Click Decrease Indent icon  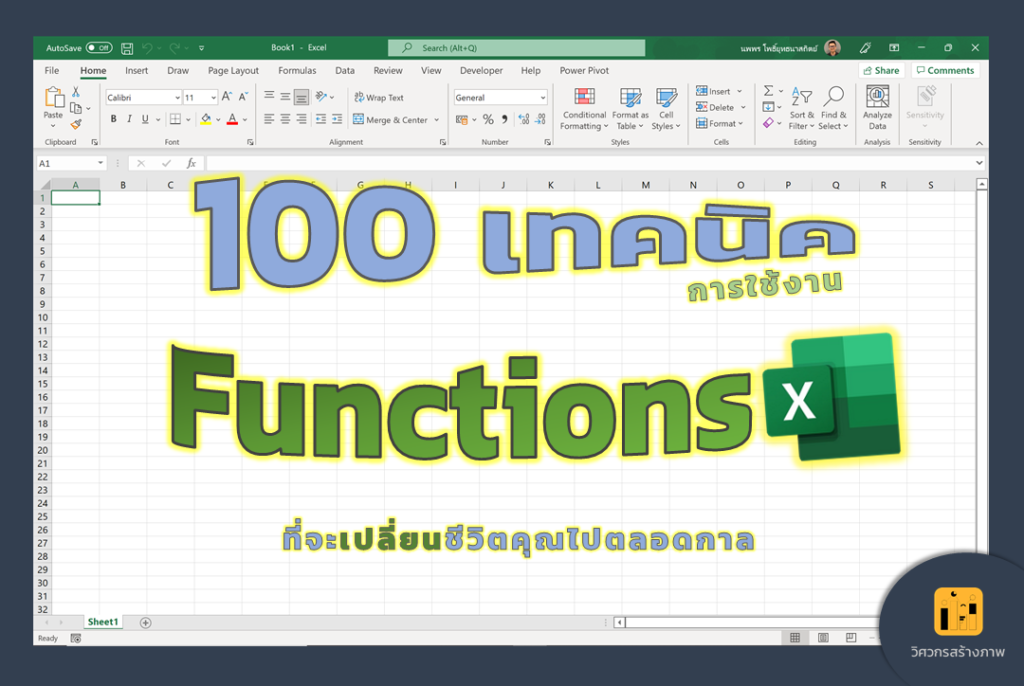tap(321, 119)
